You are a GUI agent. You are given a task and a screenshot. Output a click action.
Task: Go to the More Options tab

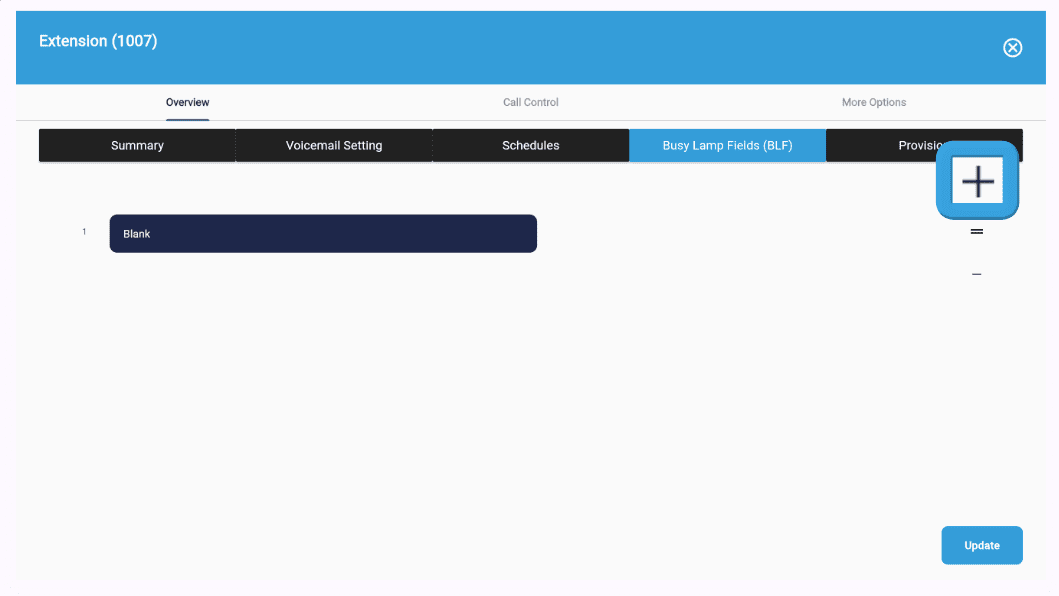(873, 102)
